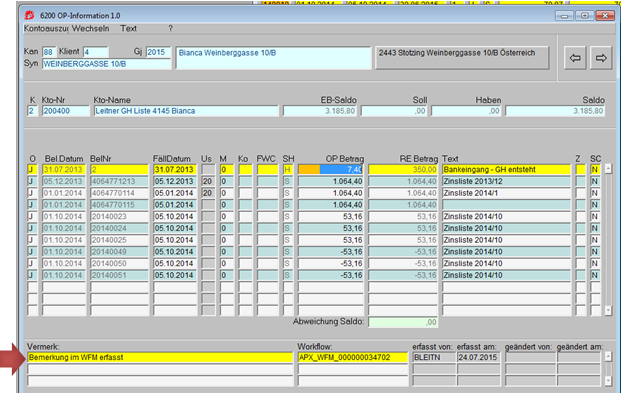Select BelNr cell 20140051
Image resolution: width=621 pixels, height=394 pixels.
pyautogui.click(x=119, y=275)
